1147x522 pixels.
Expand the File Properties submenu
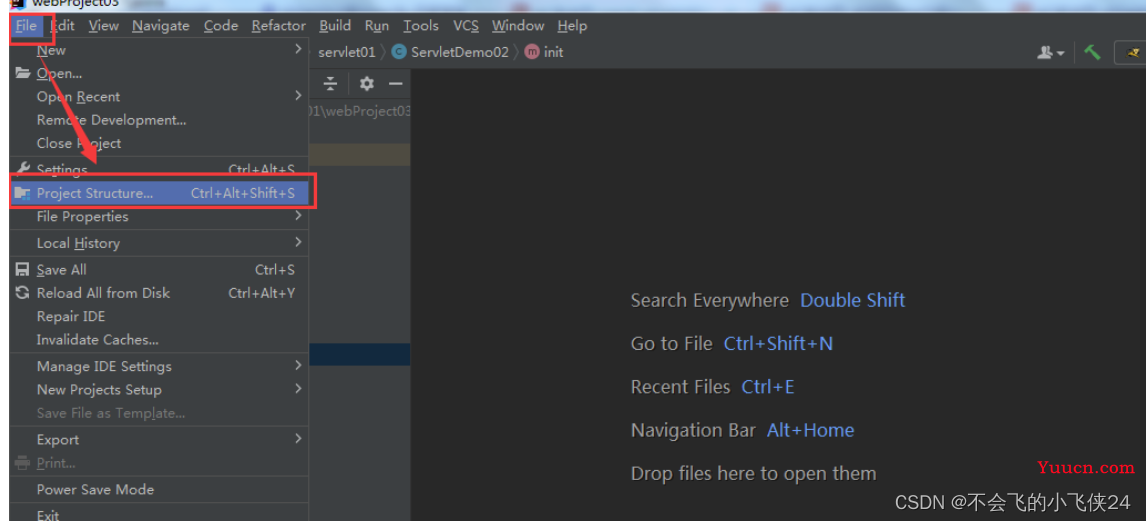click(159, 216)
